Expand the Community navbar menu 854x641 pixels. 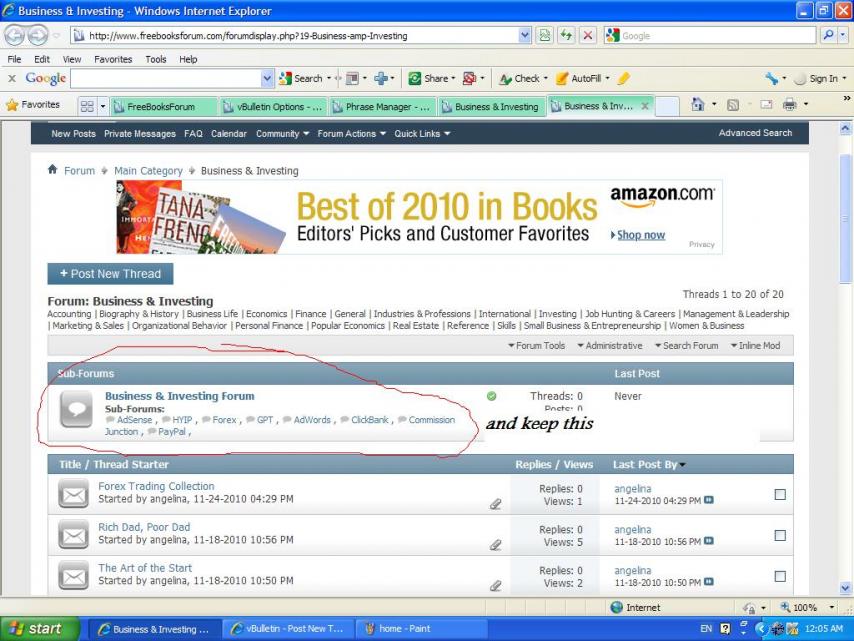coord(282,133)
